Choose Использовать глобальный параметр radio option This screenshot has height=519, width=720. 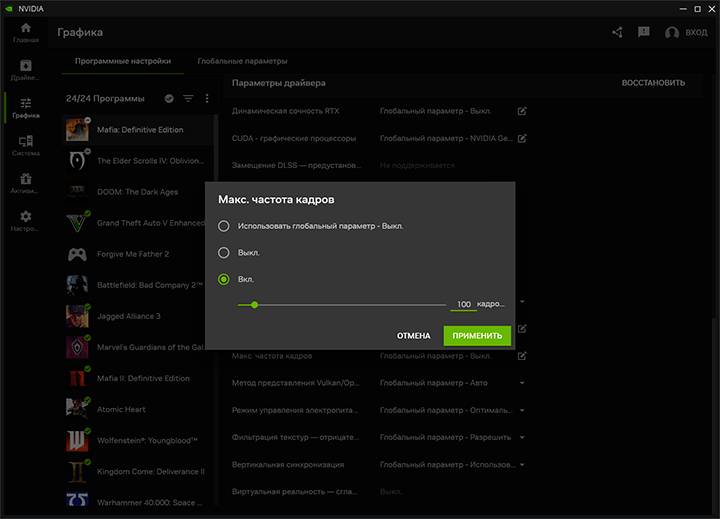pos(224,226)
